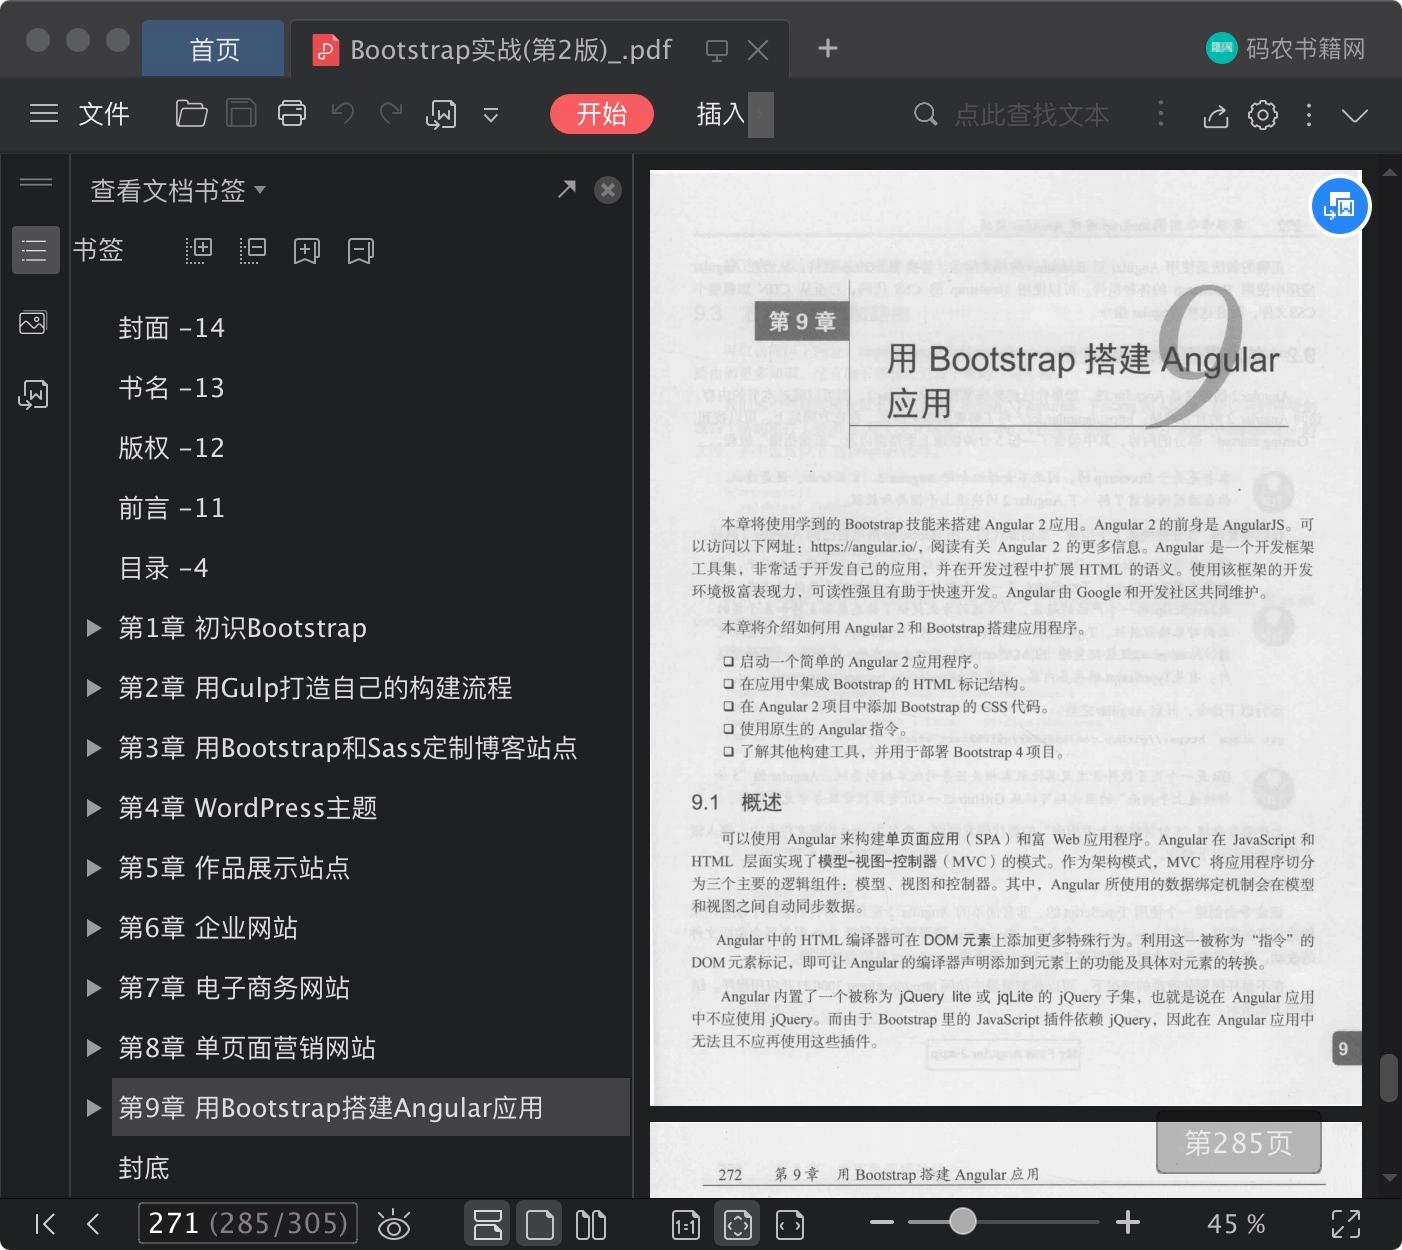Open the thumbnails sidebar icon
The image size is (1402, 1250).
(33, 323)
